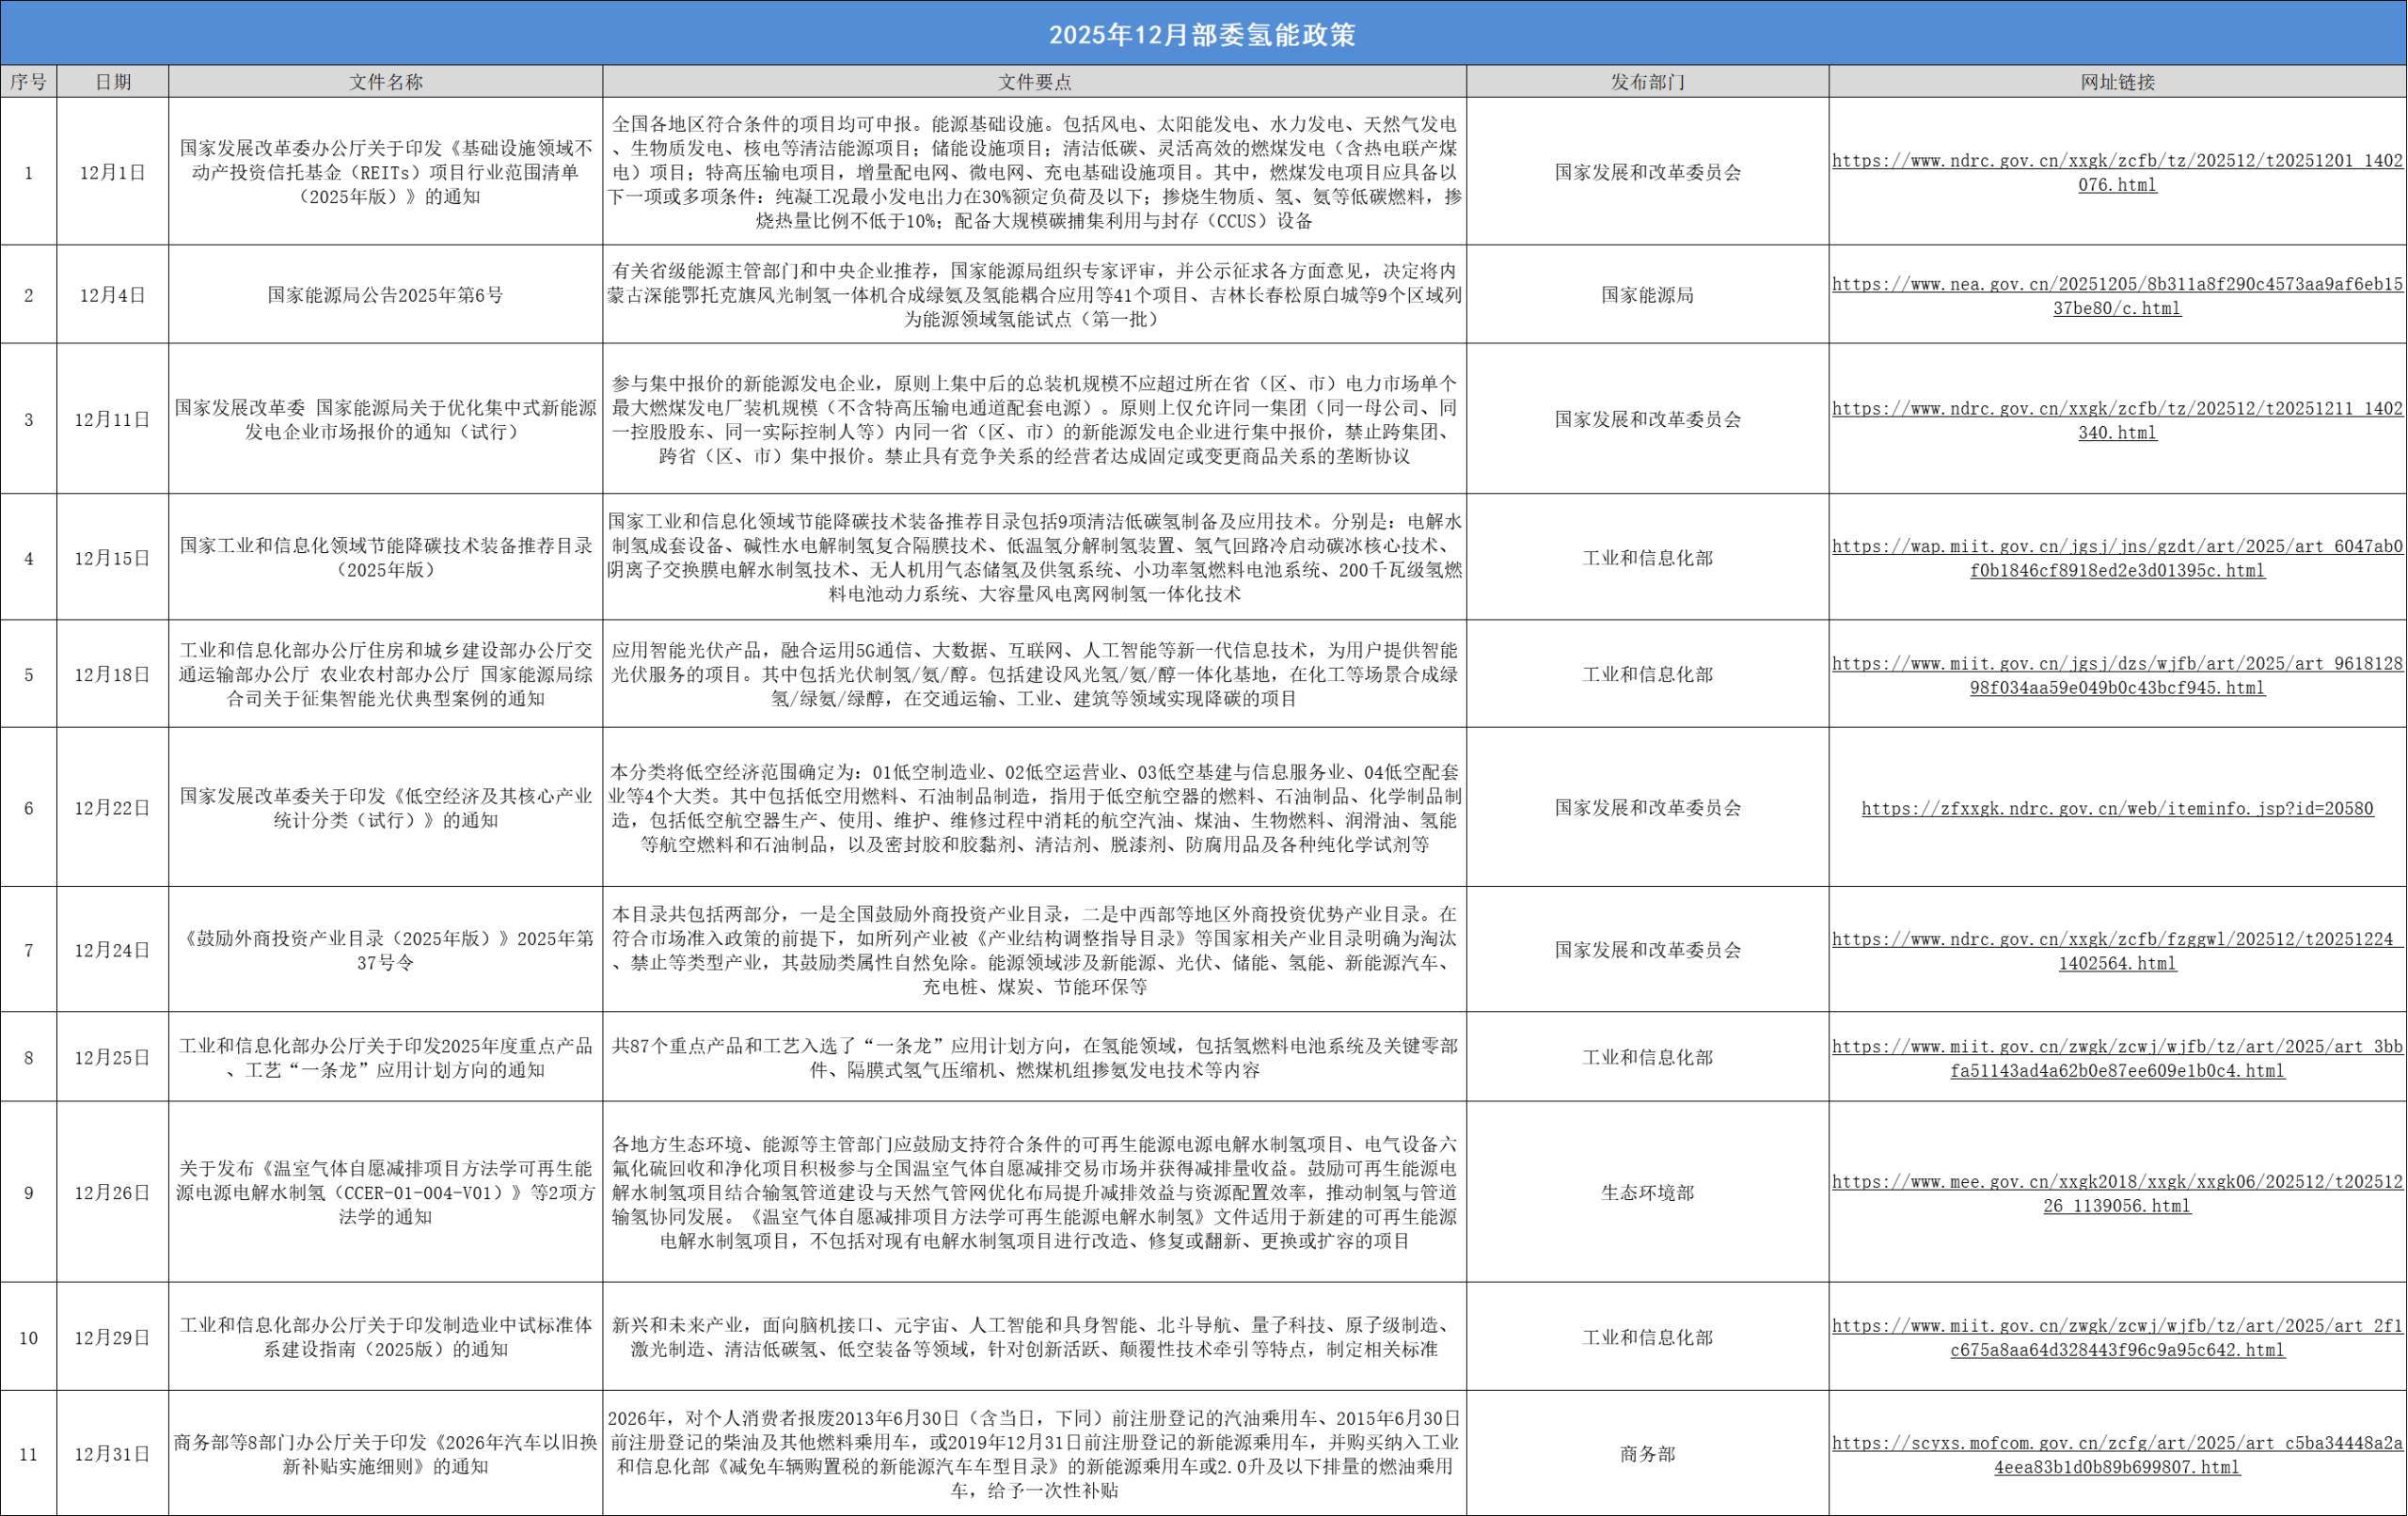Open the scyxs.mofcom.gov.cn link in row 11

point(2117,1454)
